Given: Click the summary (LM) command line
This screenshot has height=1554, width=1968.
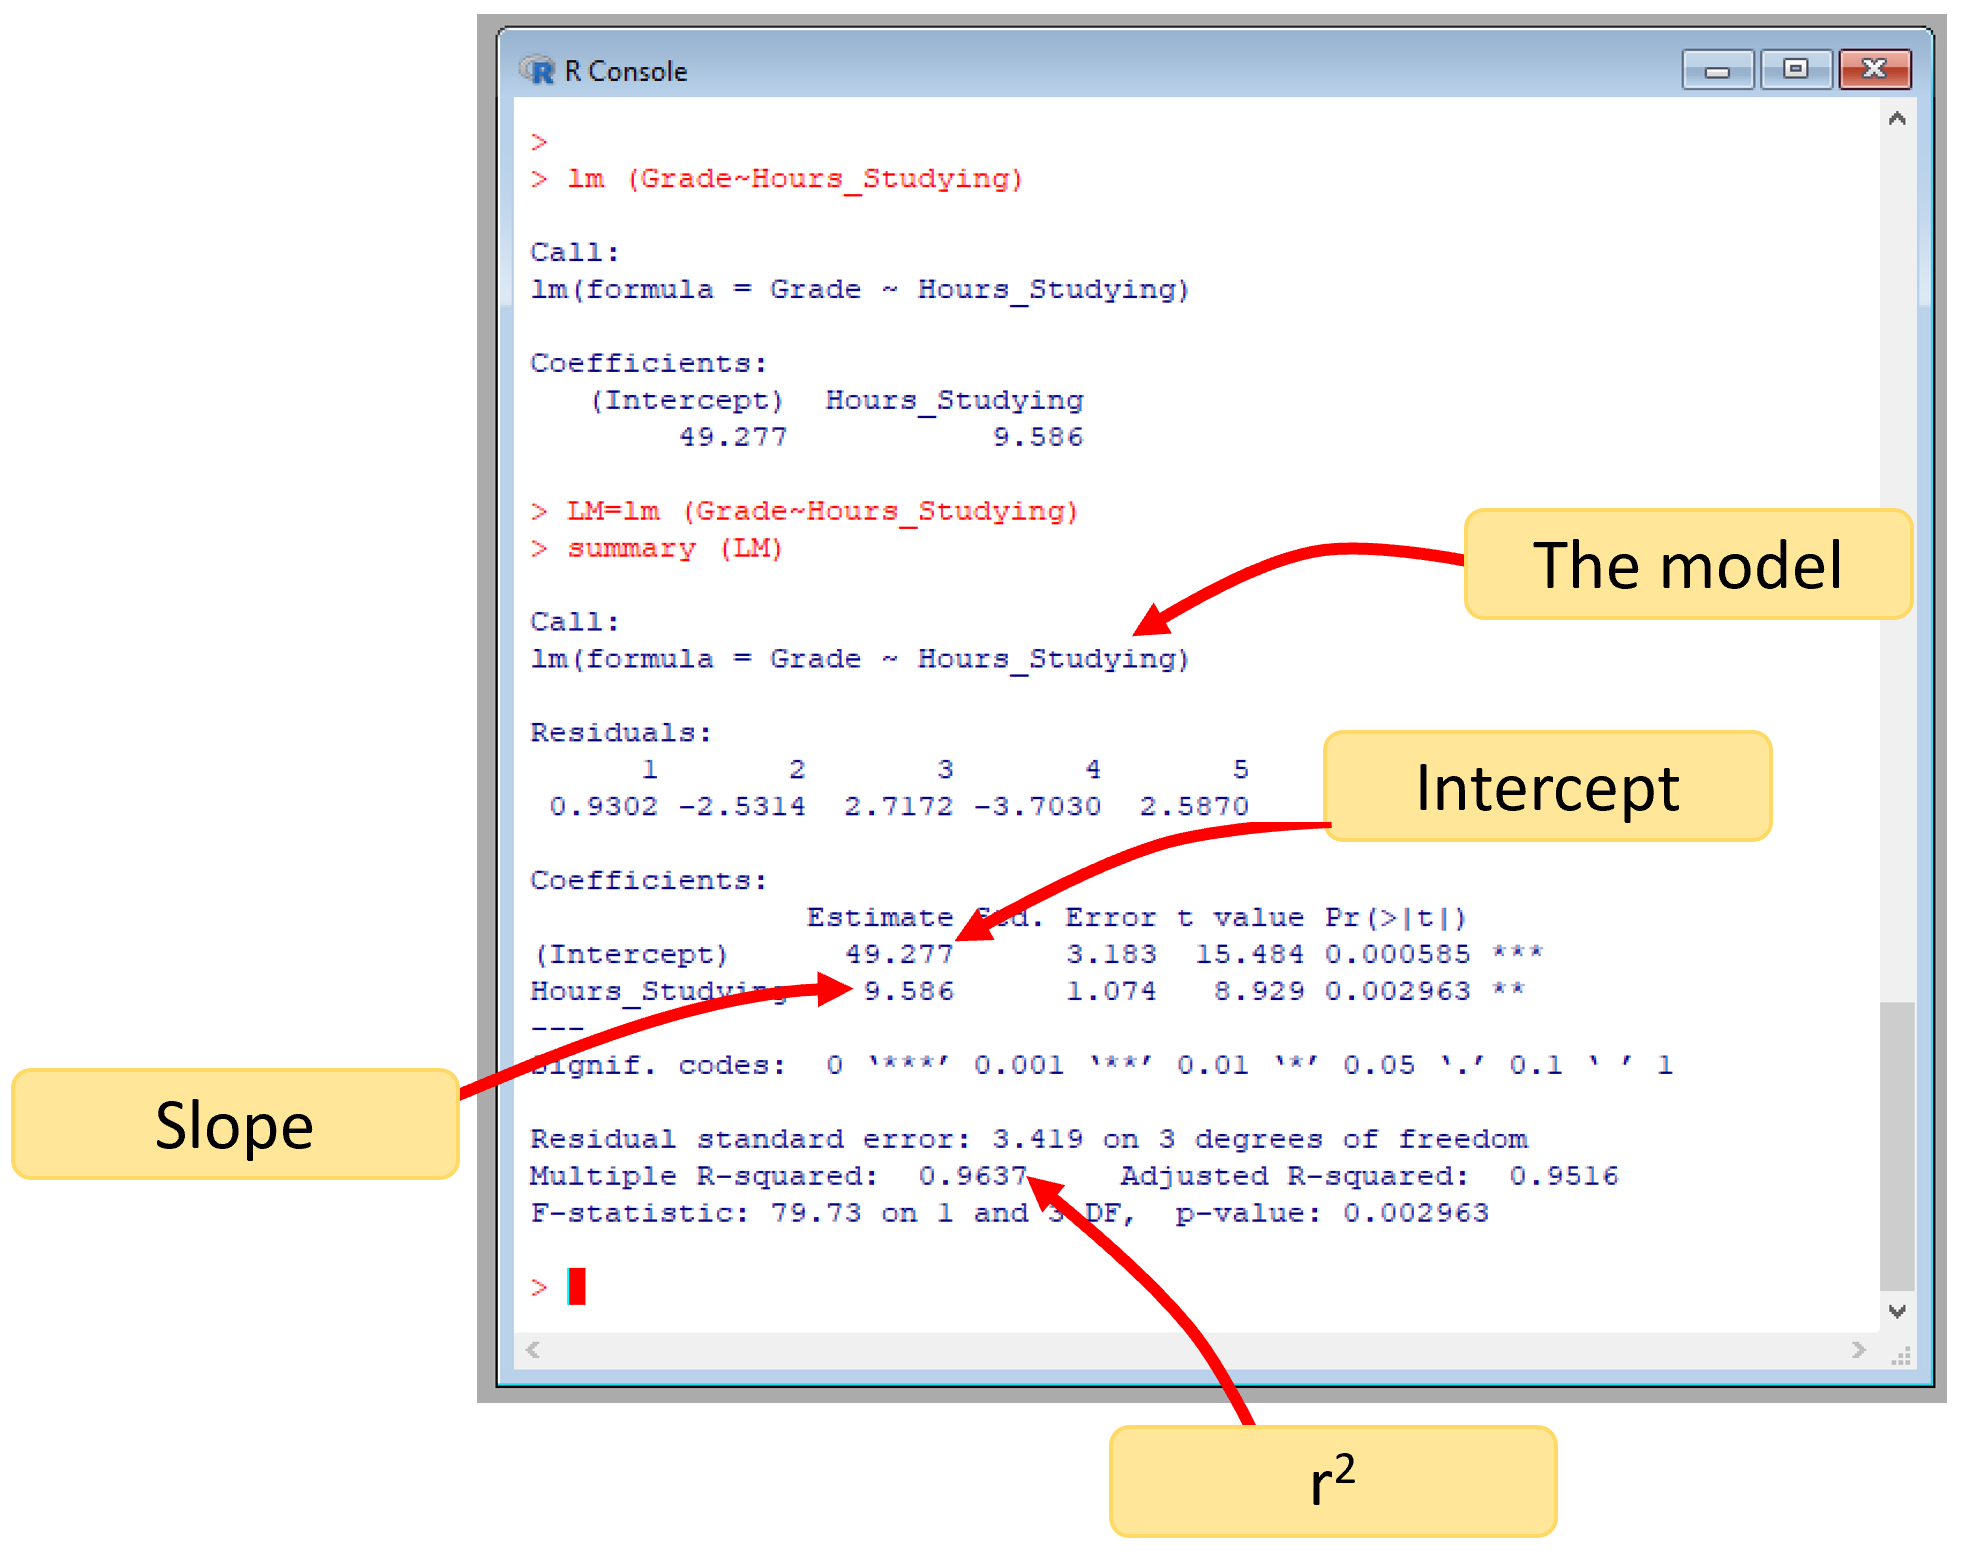Looking at the screenshot, I should (675, 549).
